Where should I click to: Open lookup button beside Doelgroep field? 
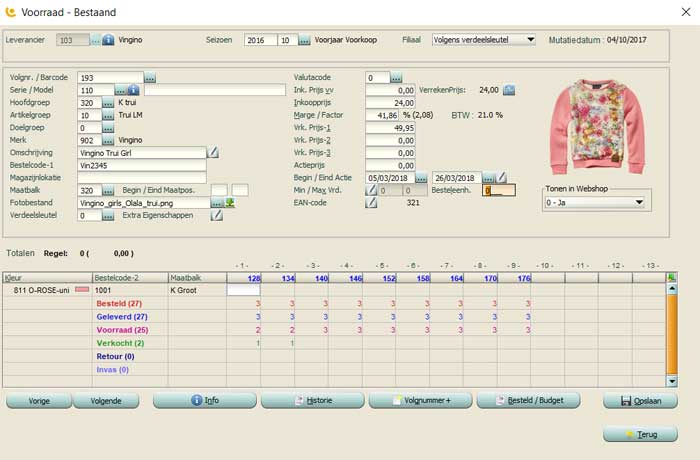(x=108, y=128)
